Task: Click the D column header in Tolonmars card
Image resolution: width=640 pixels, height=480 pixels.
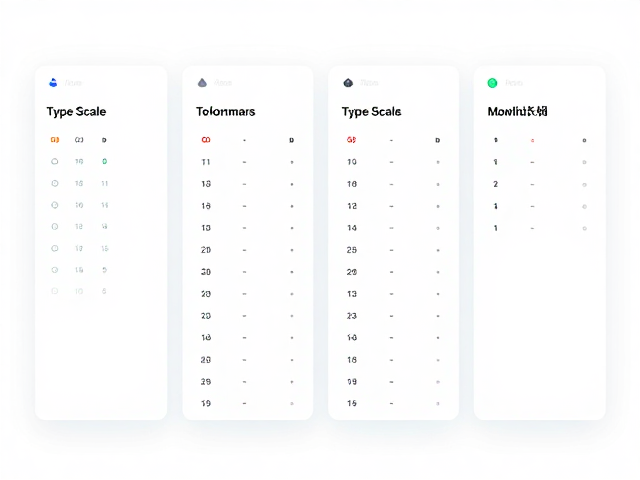Action: [x=291, y=140]
